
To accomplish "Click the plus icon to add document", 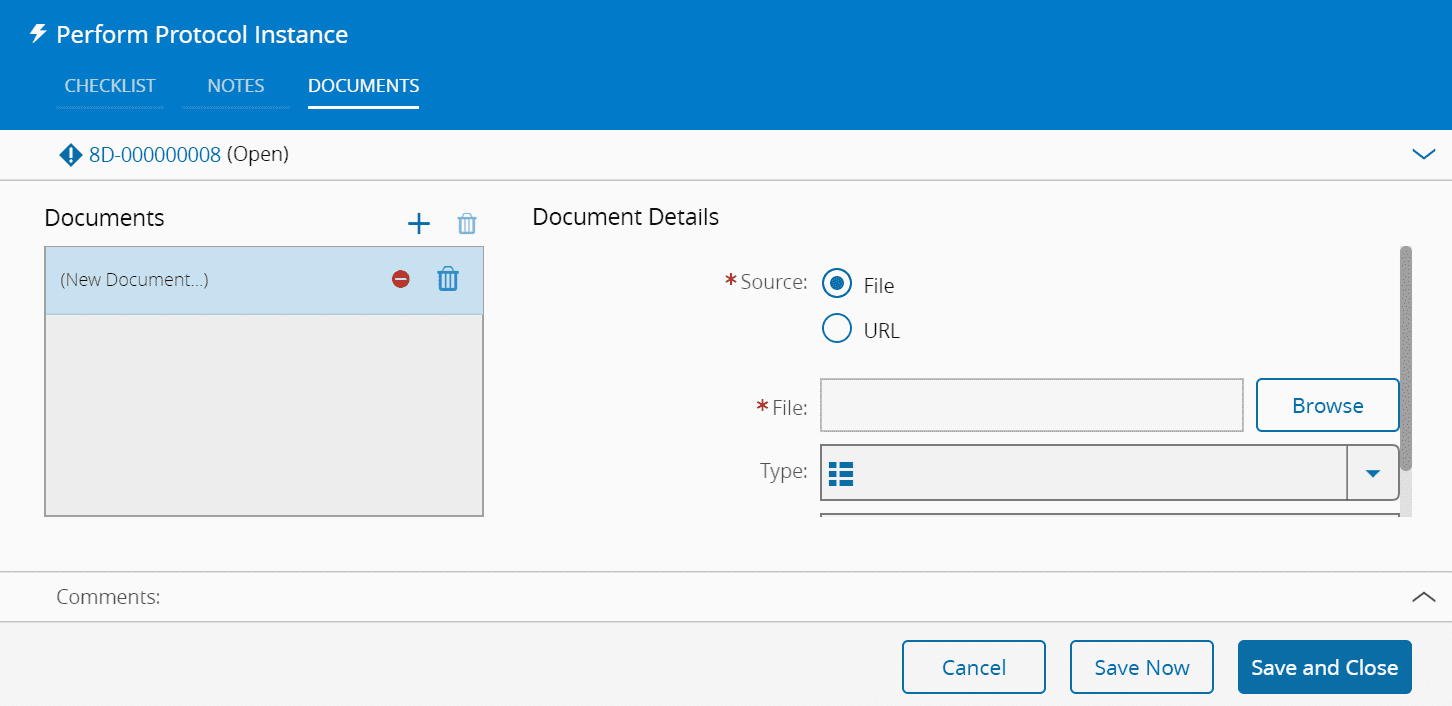I will 419,224.
